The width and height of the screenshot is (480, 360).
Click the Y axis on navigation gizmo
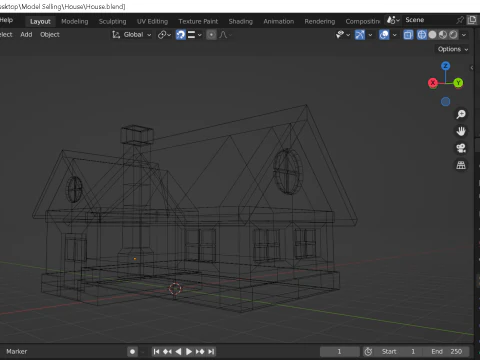click(x=458, y=83)
